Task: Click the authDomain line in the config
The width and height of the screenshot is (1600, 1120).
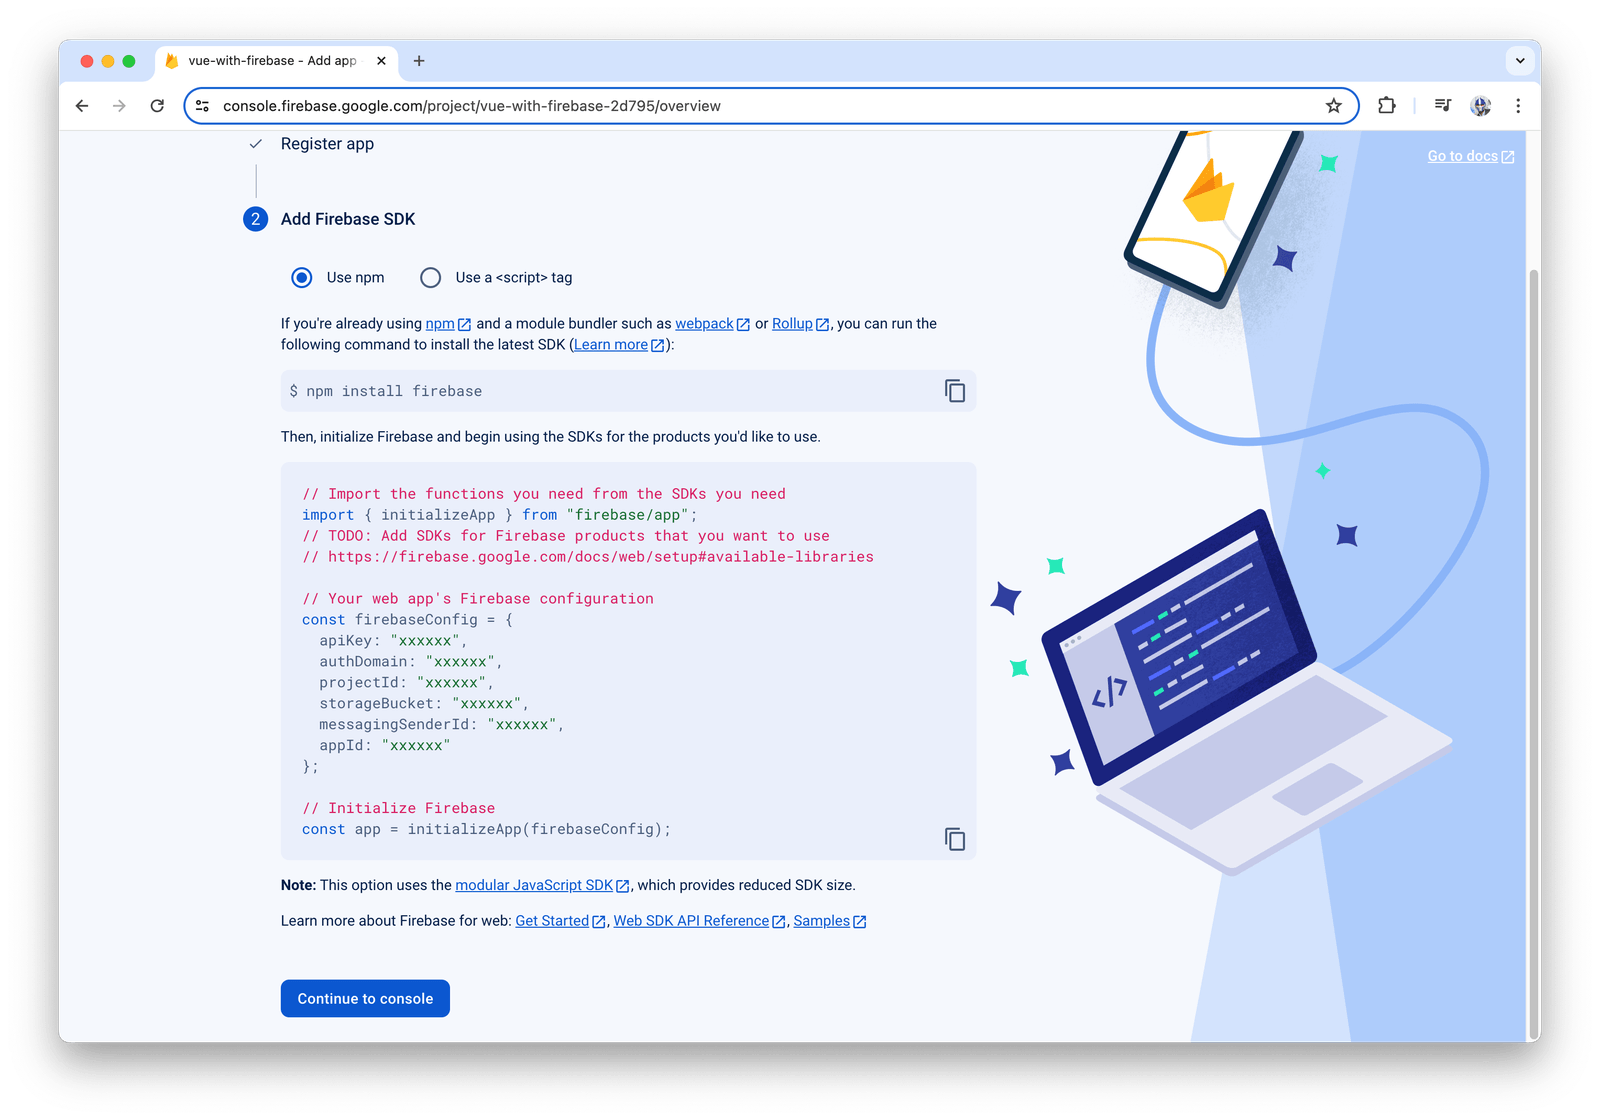Action: (x=411, y=662)
